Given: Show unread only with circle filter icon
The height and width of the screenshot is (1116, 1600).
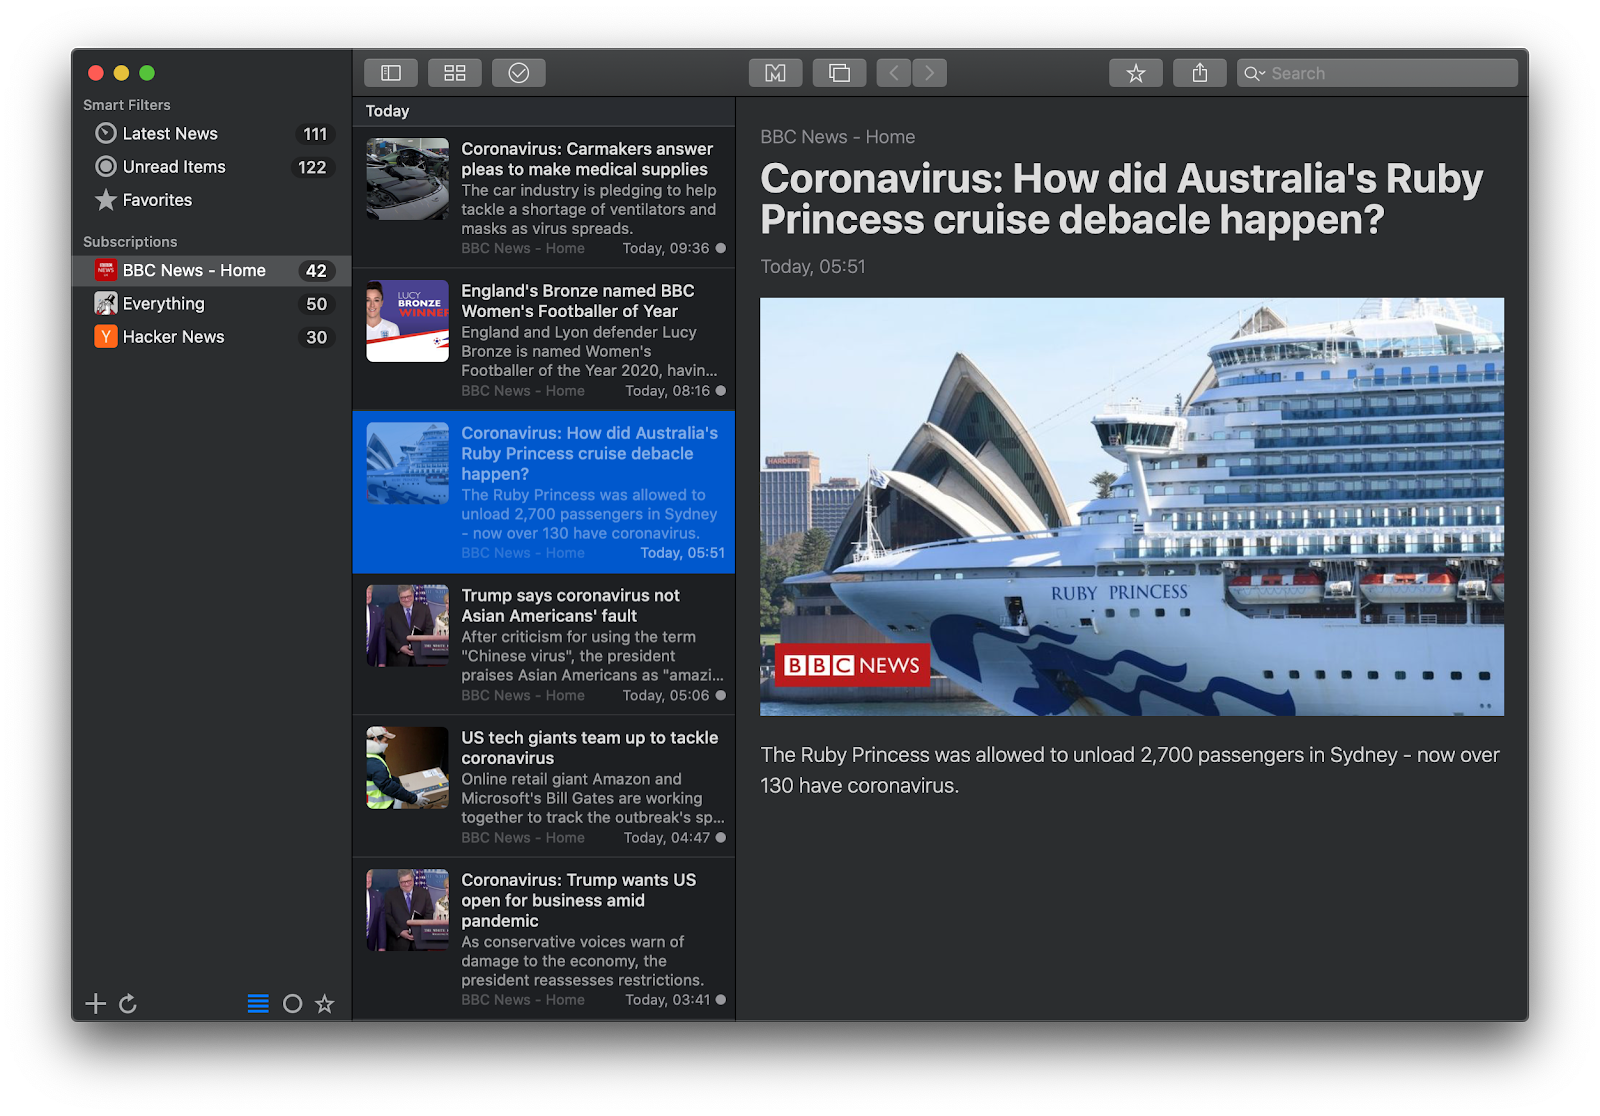Looking at the screenshot, I should [293, 1004].
